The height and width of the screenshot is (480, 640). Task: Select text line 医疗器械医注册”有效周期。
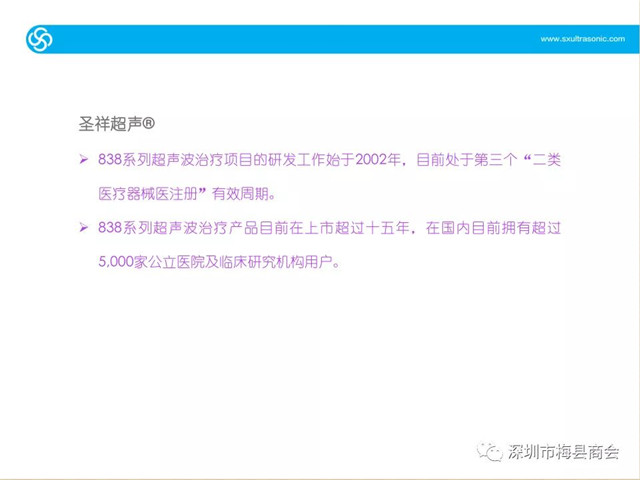point(187,193)
